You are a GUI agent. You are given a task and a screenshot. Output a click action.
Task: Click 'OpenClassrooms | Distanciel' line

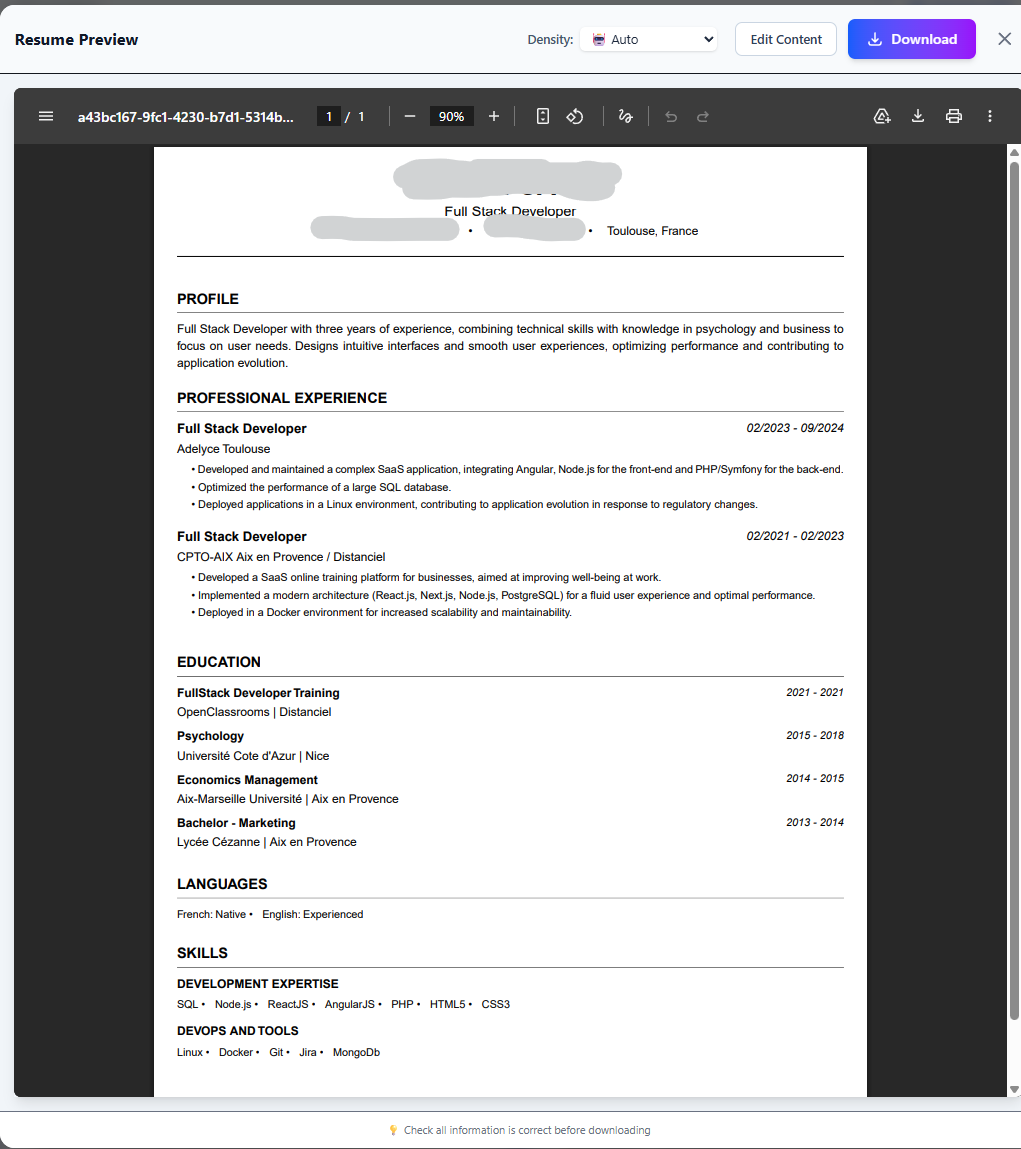(x=254, y=712)
